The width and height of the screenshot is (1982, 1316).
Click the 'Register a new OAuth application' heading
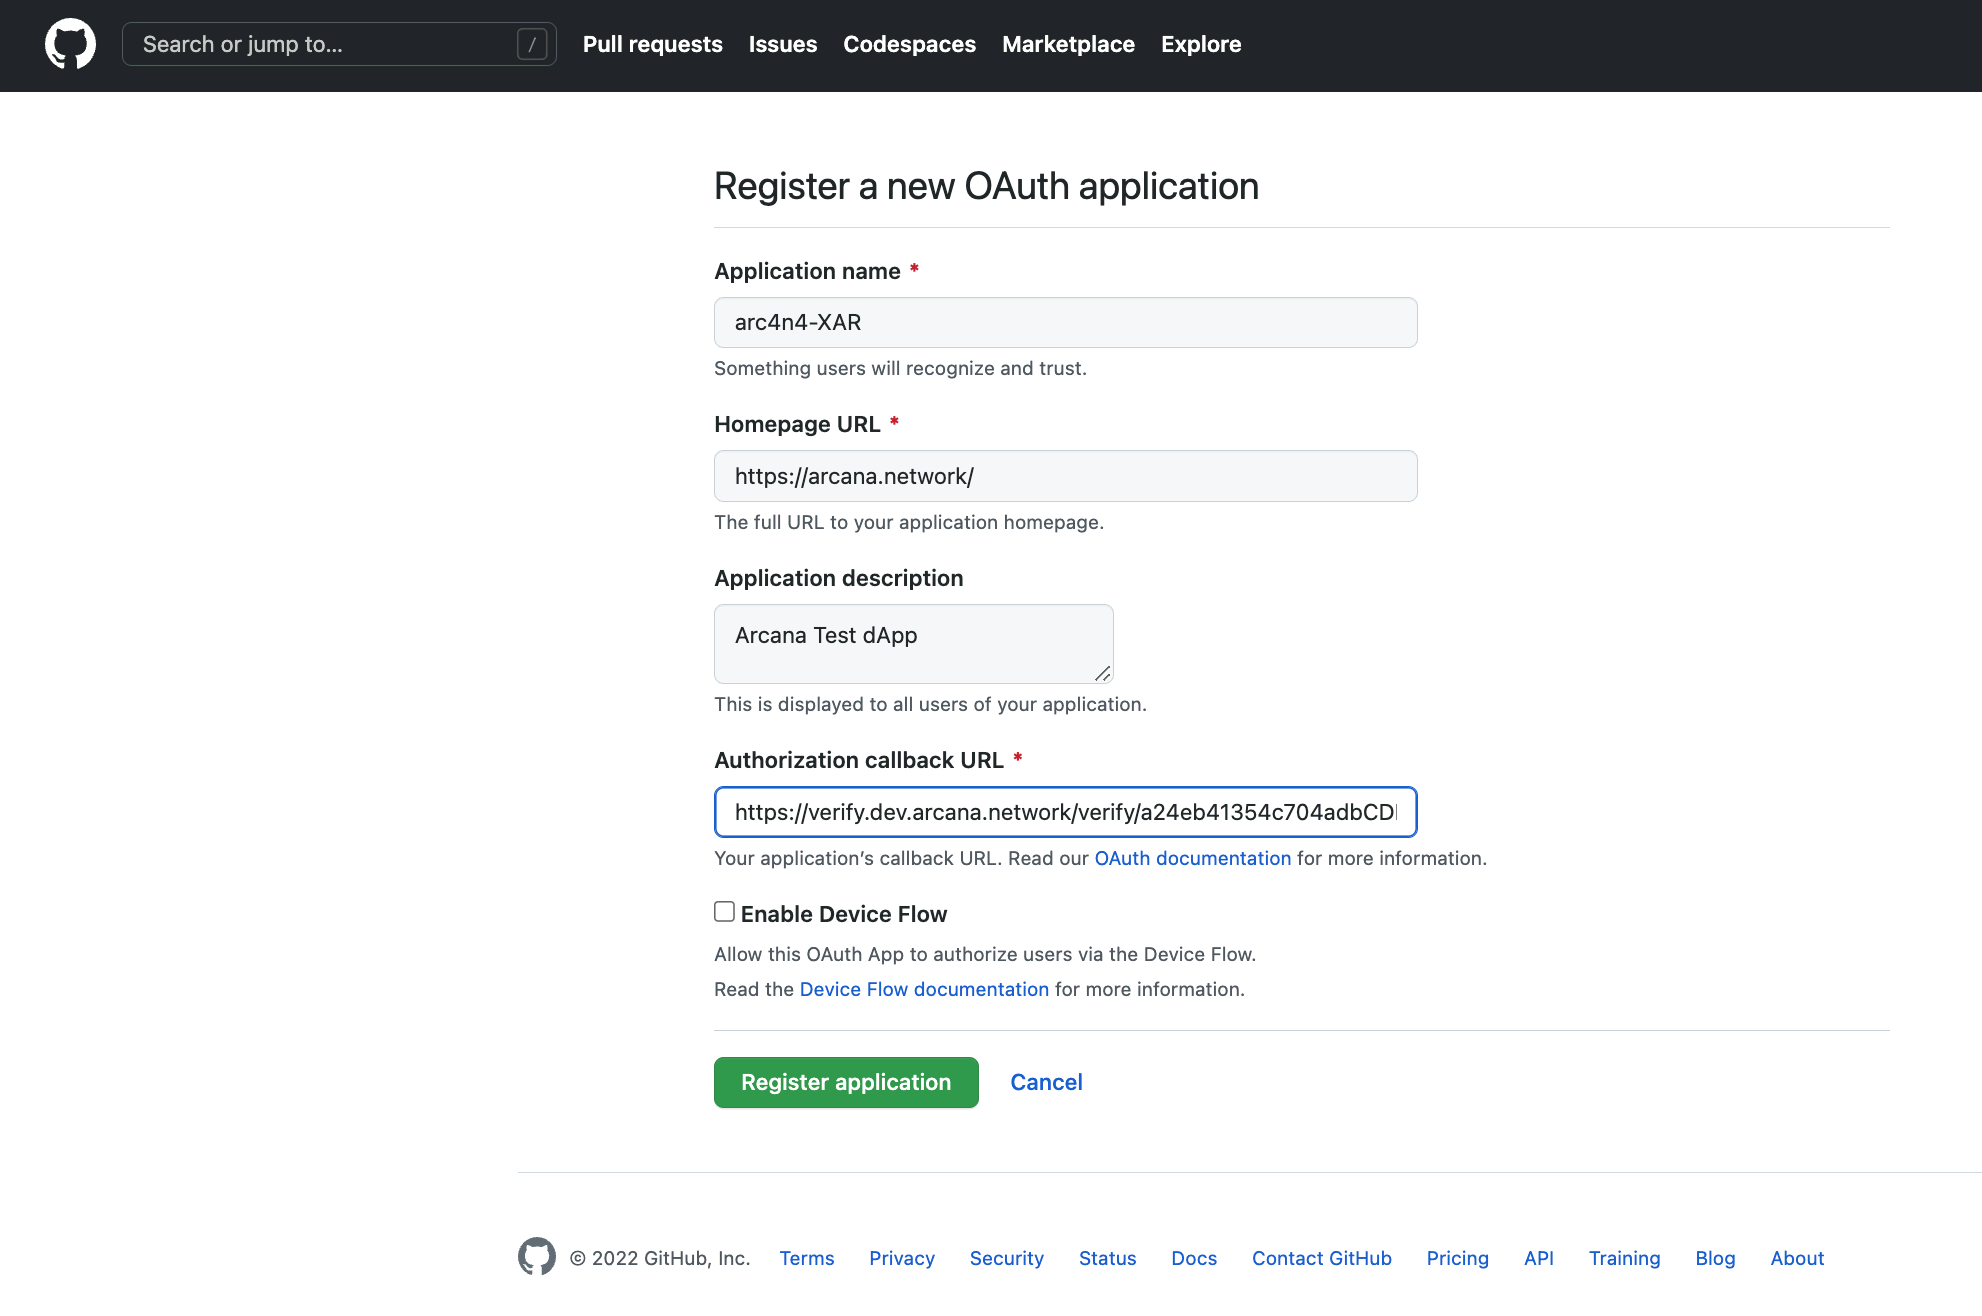986,186
